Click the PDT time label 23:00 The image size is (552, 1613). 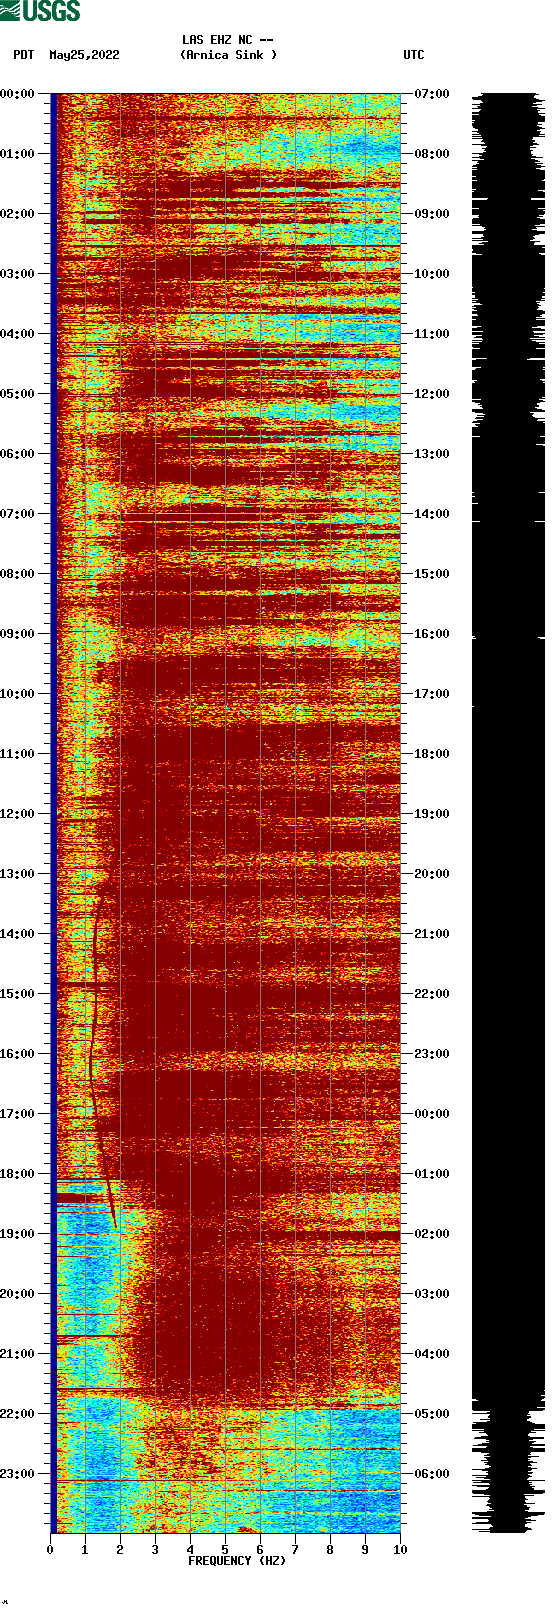pyautogui.click(x=17, y=1474)
